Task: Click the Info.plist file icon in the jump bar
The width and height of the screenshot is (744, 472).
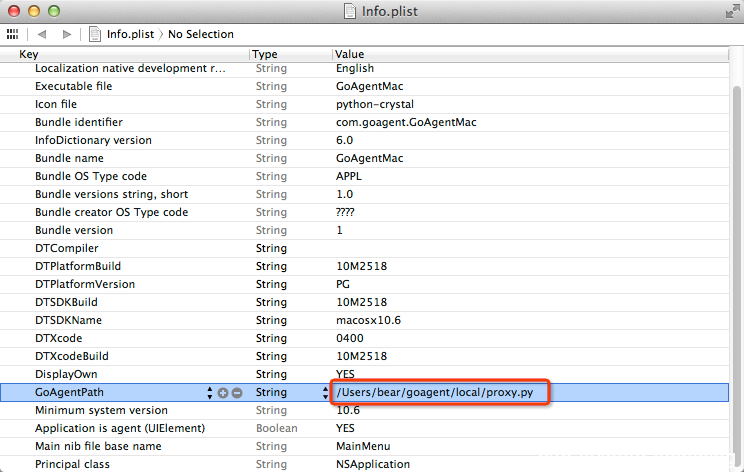Action: click(95, 34)
